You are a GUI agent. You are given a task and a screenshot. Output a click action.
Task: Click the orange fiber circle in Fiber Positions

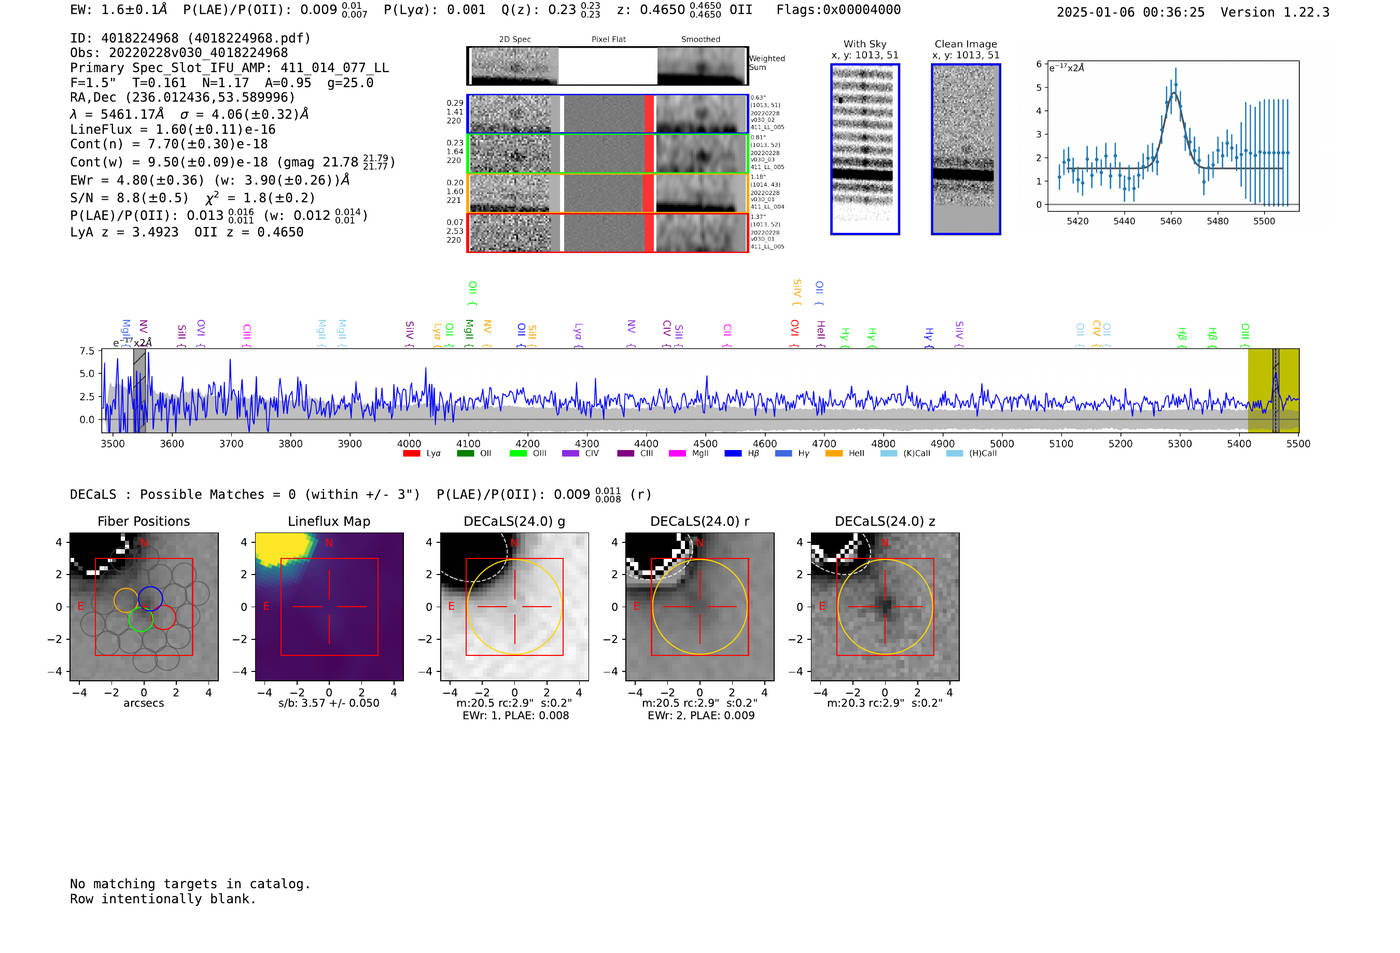pyautogui.click(x=125, y=600)
